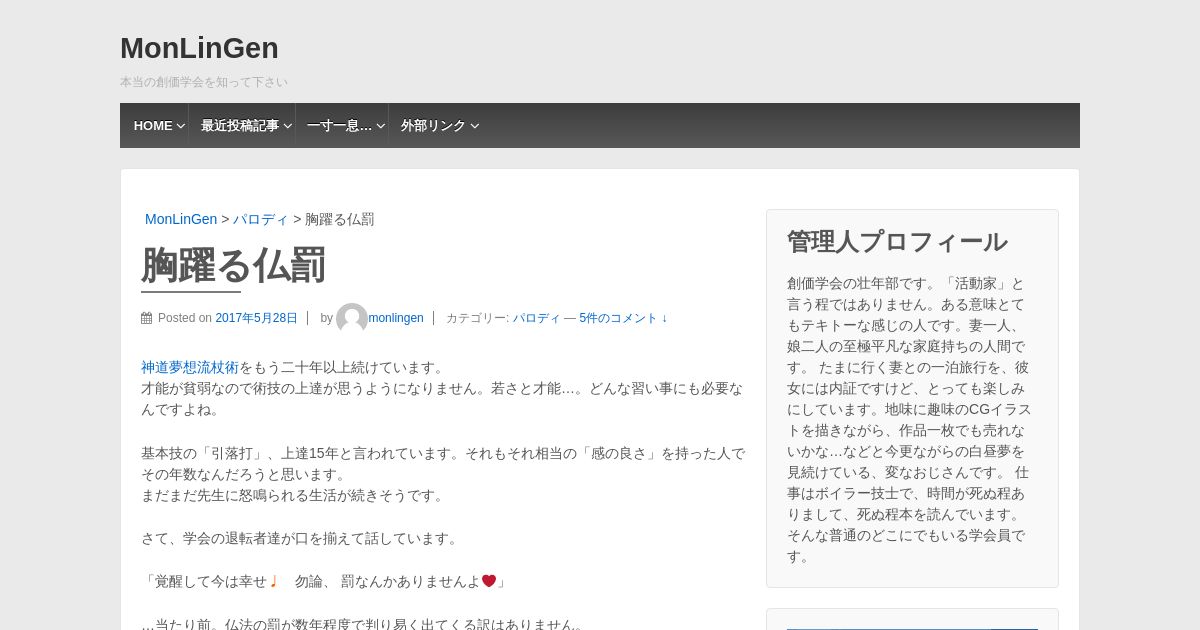Open the 一寸一息… menu
Viewport: 1200px width, 630px height.
339,126
